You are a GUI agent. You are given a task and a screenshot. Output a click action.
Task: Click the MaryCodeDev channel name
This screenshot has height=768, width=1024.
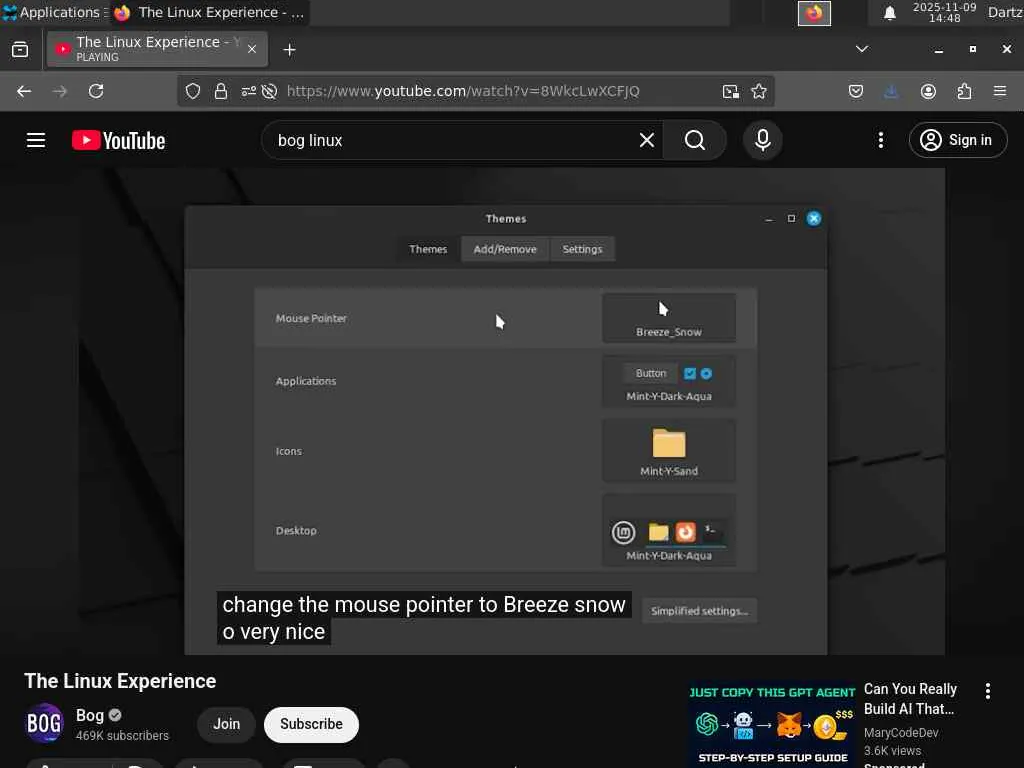[901, 733]
